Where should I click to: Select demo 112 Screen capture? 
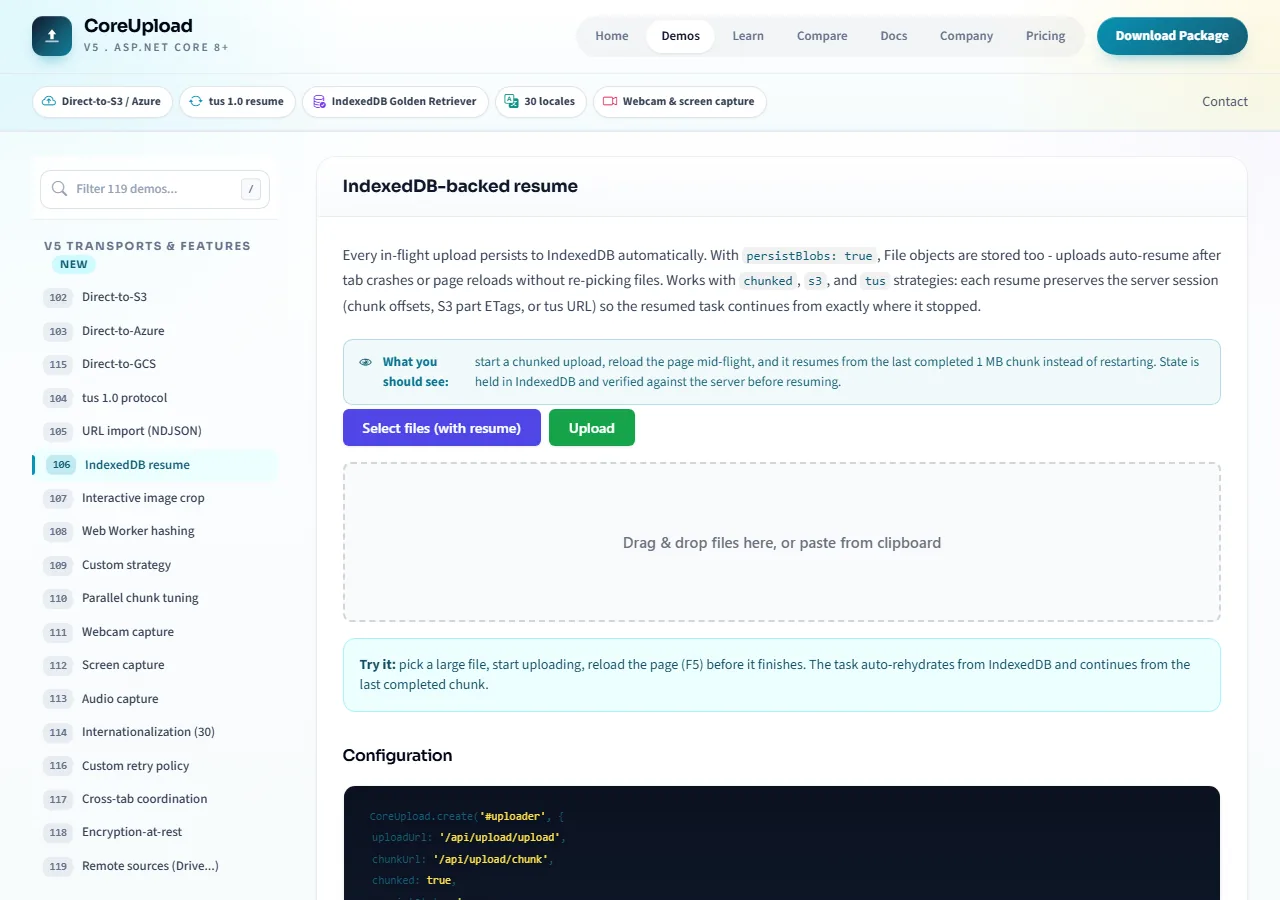pos(155,665)
